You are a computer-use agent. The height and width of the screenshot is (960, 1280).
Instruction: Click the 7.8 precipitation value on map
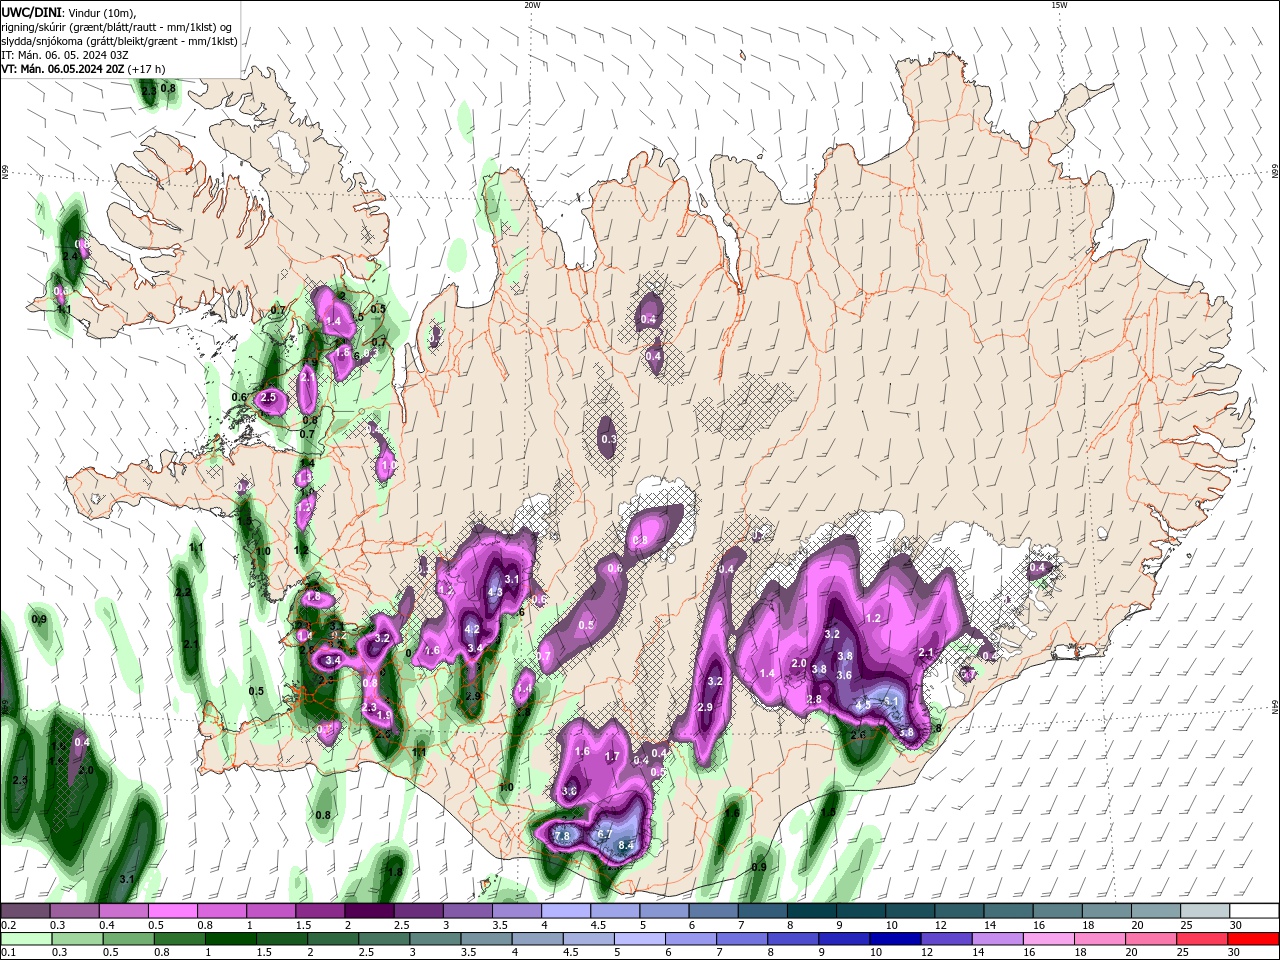coord(561,836)
